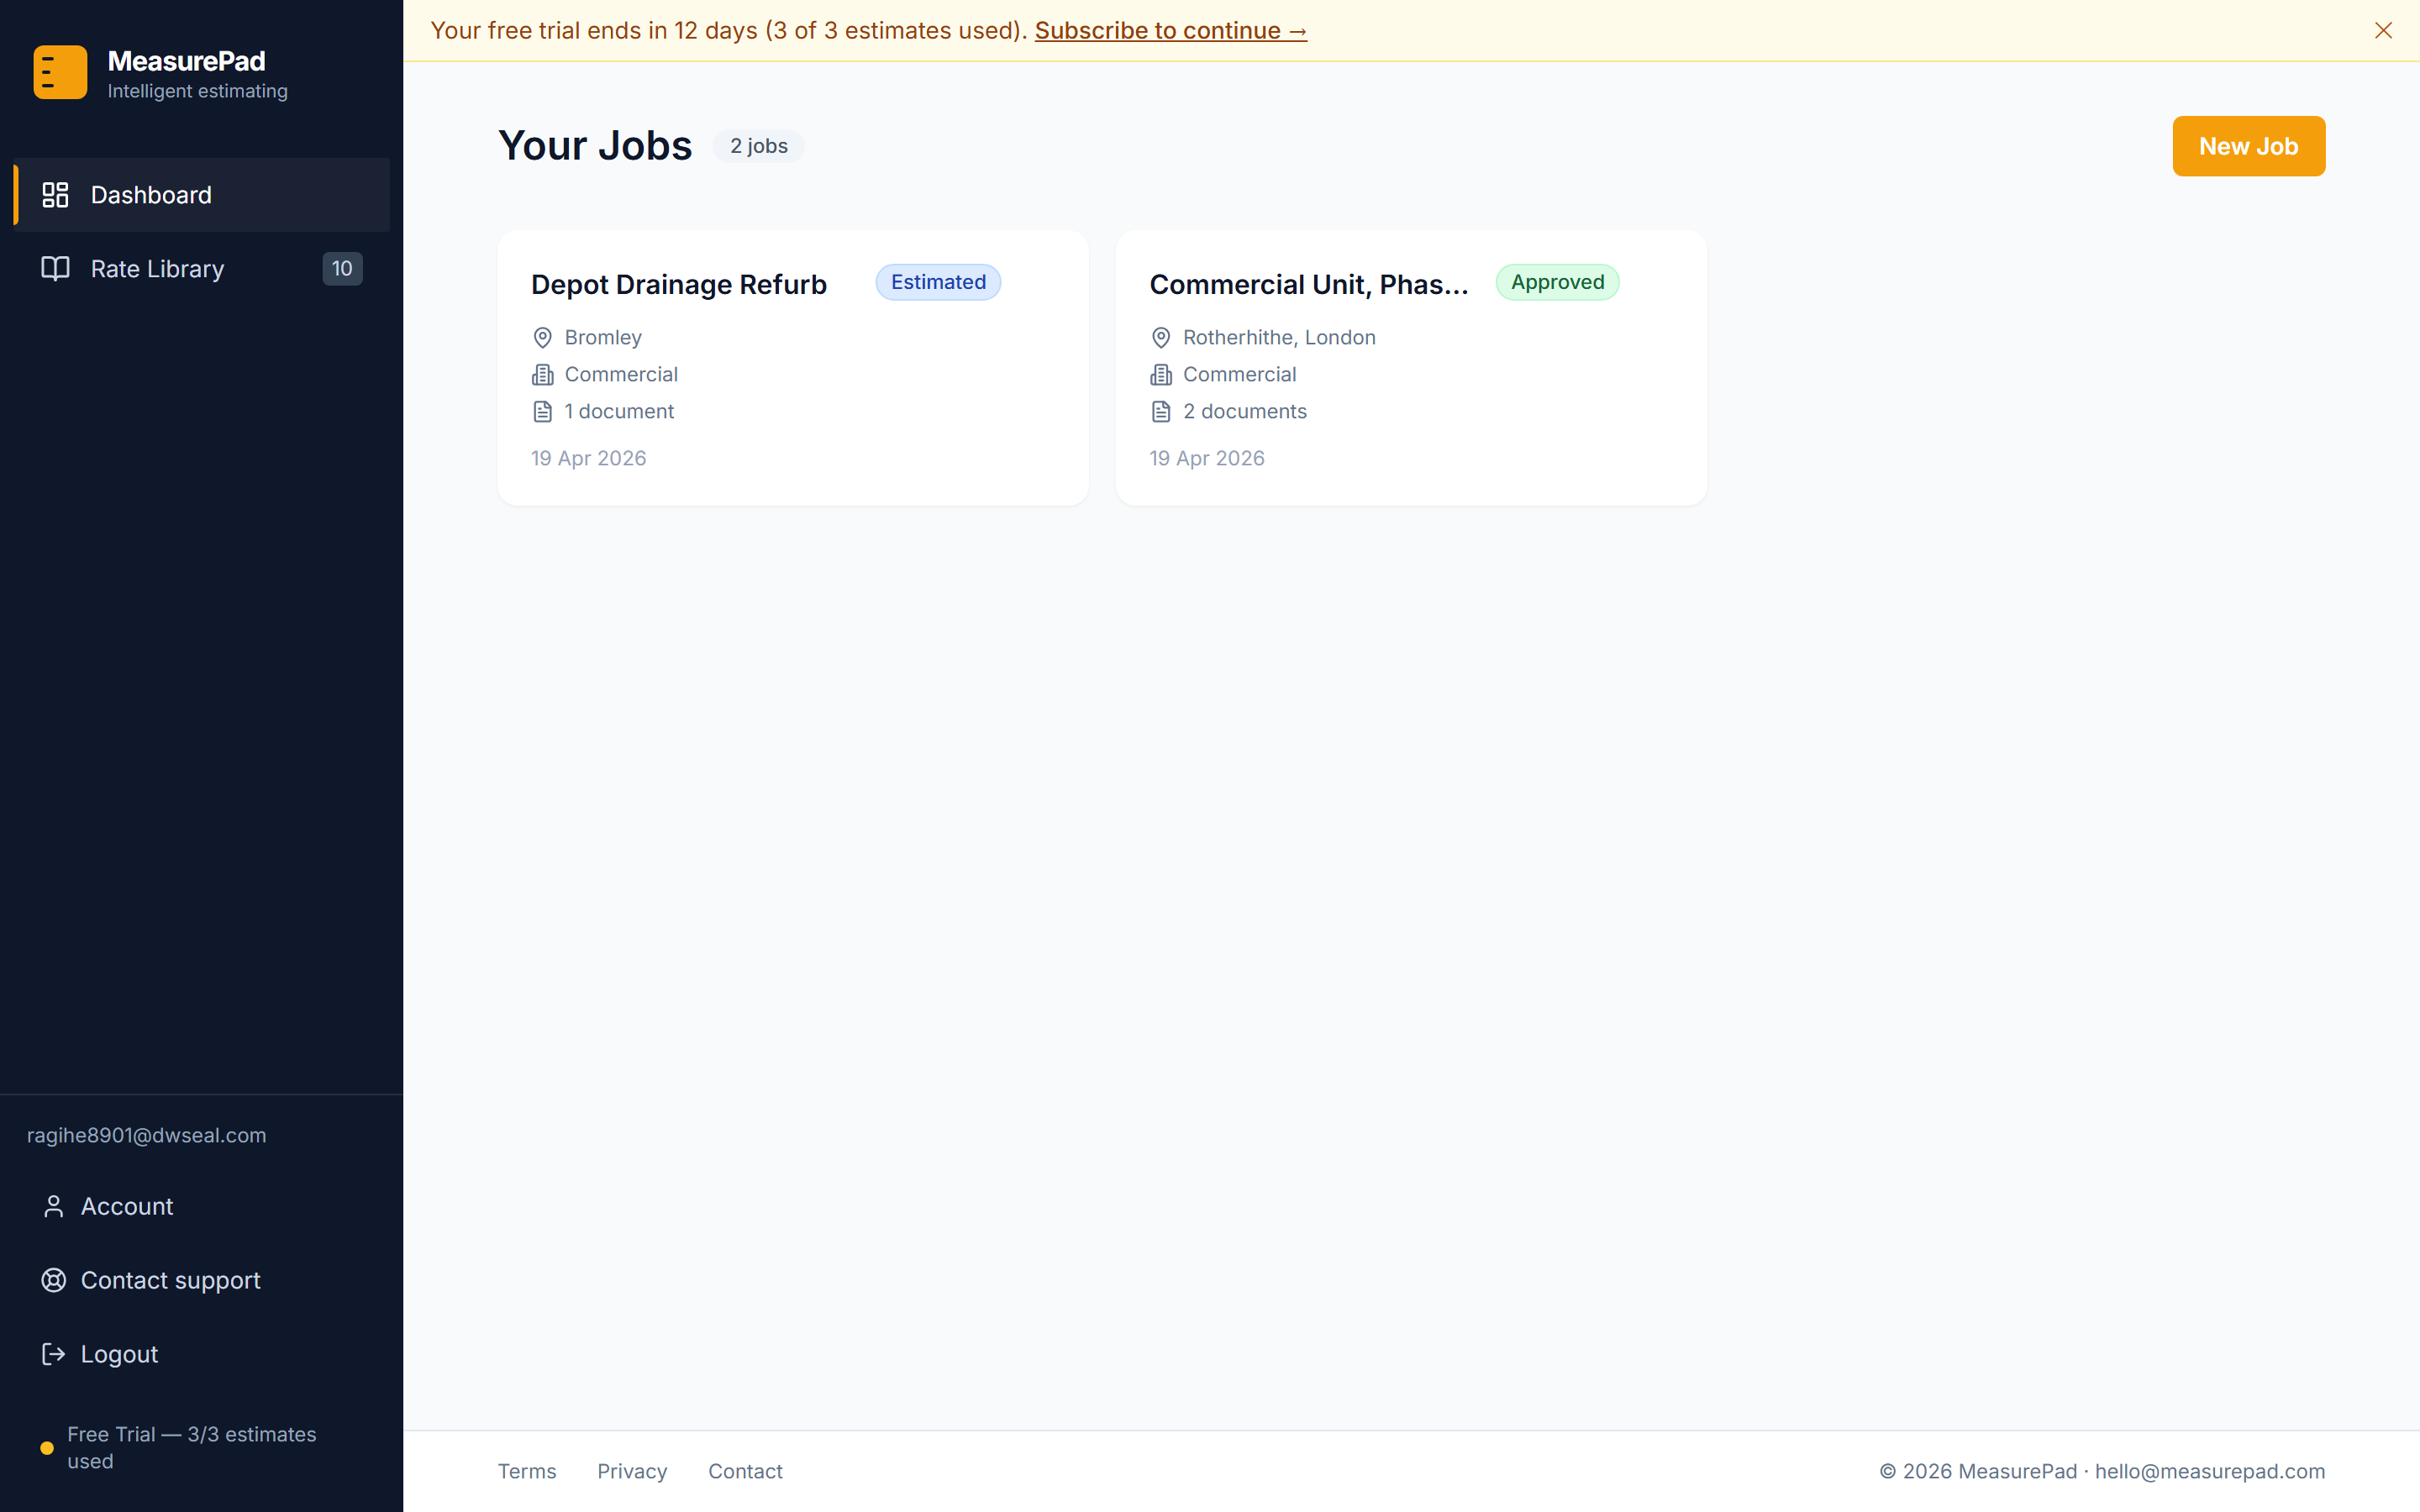Click the Rate Library book icon
Screen dimensions: 2420x1512
point(55,269)
